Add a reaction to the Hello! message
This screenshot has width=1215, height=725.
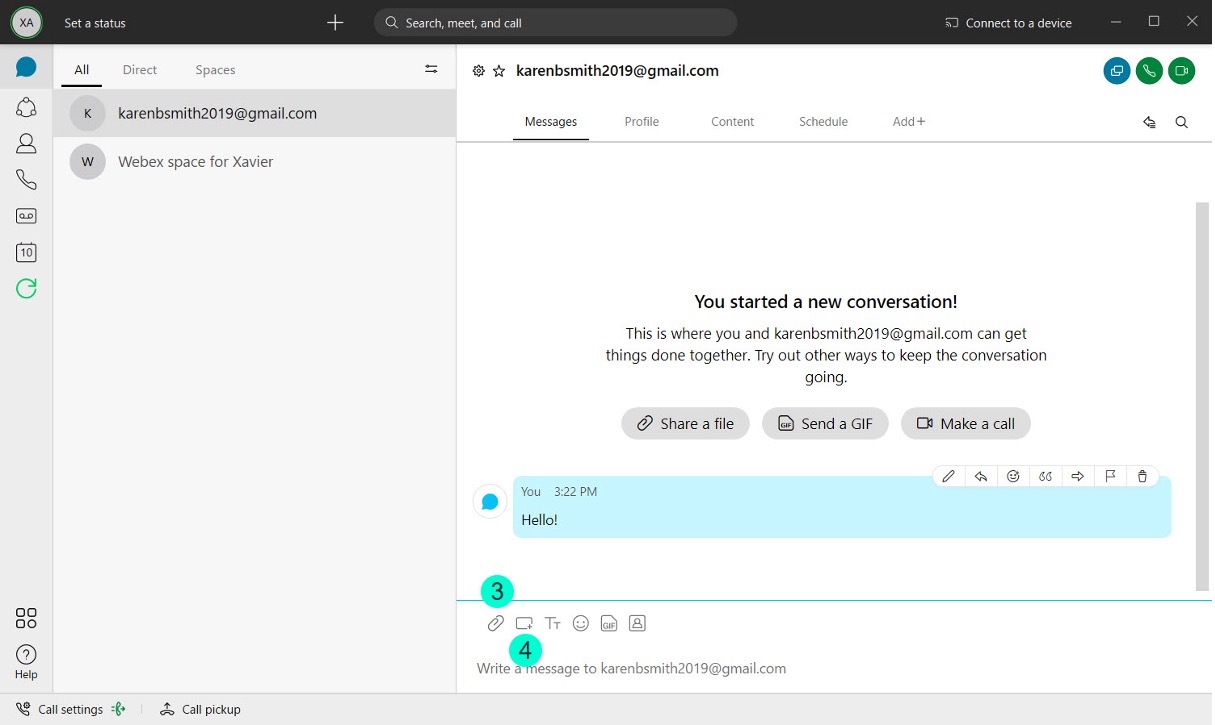pos(1013,477)
